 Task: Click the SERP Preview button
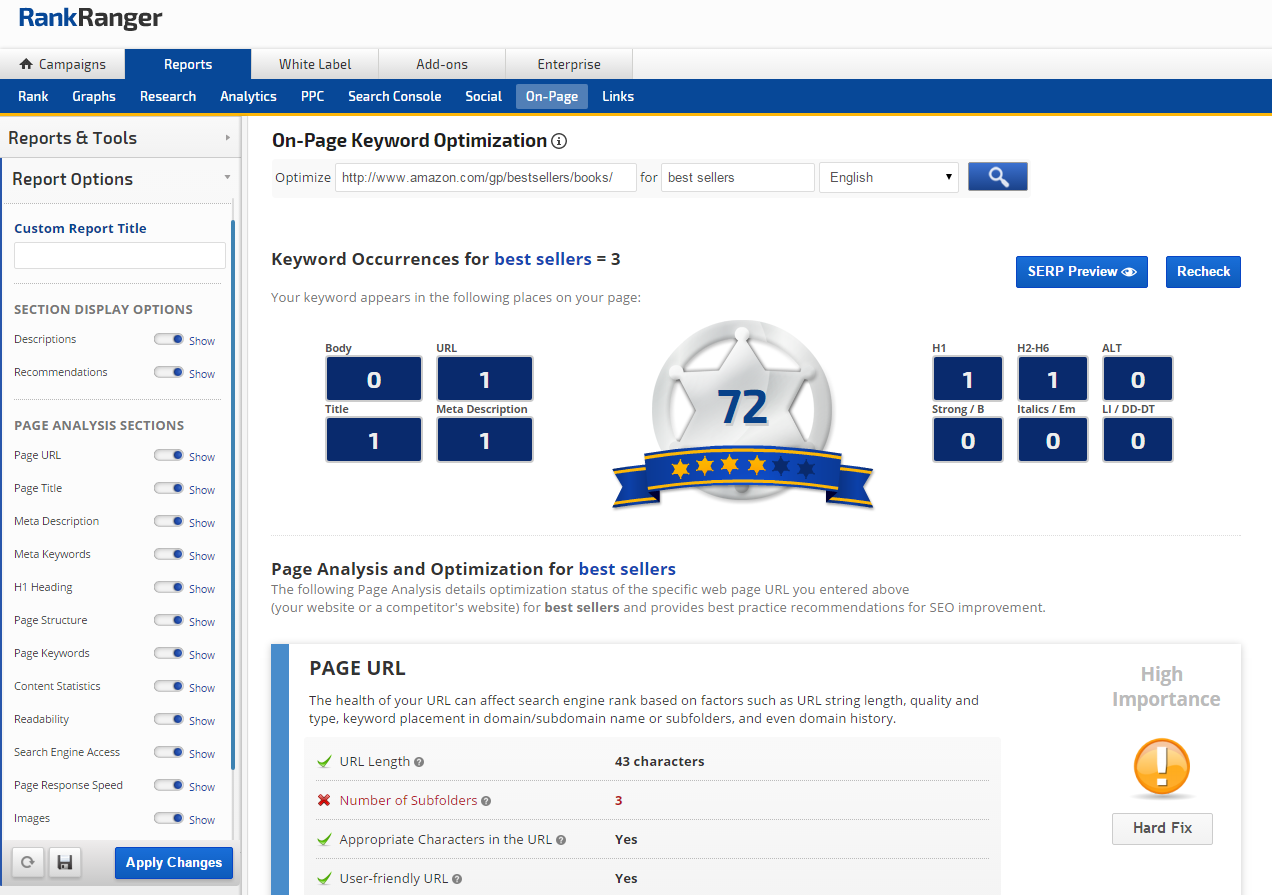coord(1081,272)
